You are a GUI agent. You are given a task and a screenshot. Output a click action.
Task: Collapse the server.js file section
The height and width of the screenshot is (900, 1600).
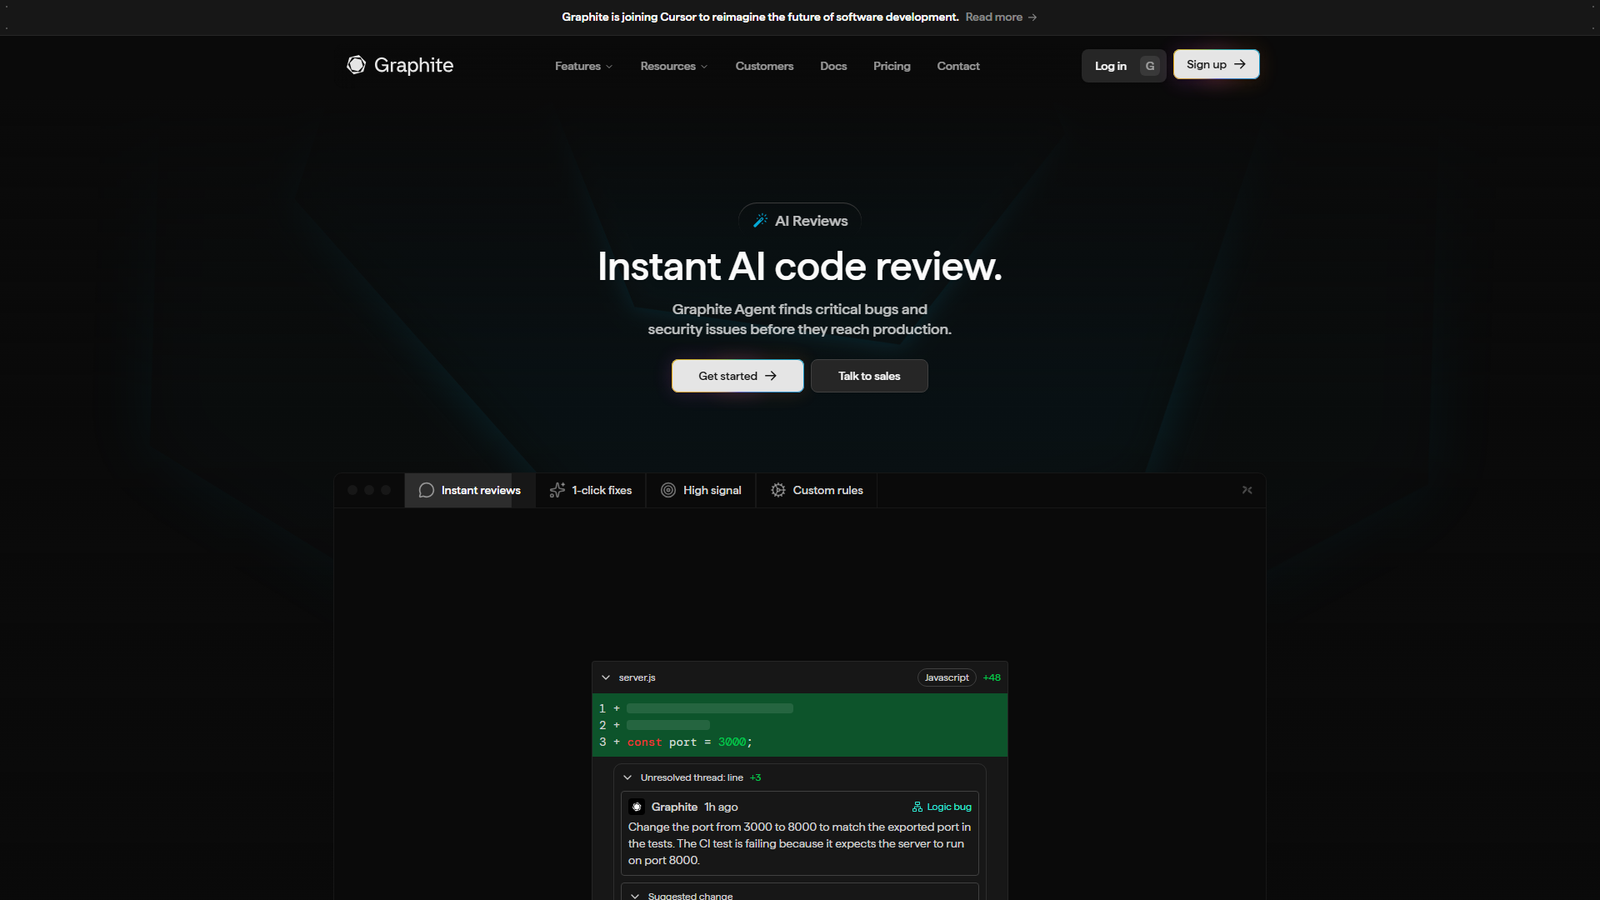tap(606, 678)
